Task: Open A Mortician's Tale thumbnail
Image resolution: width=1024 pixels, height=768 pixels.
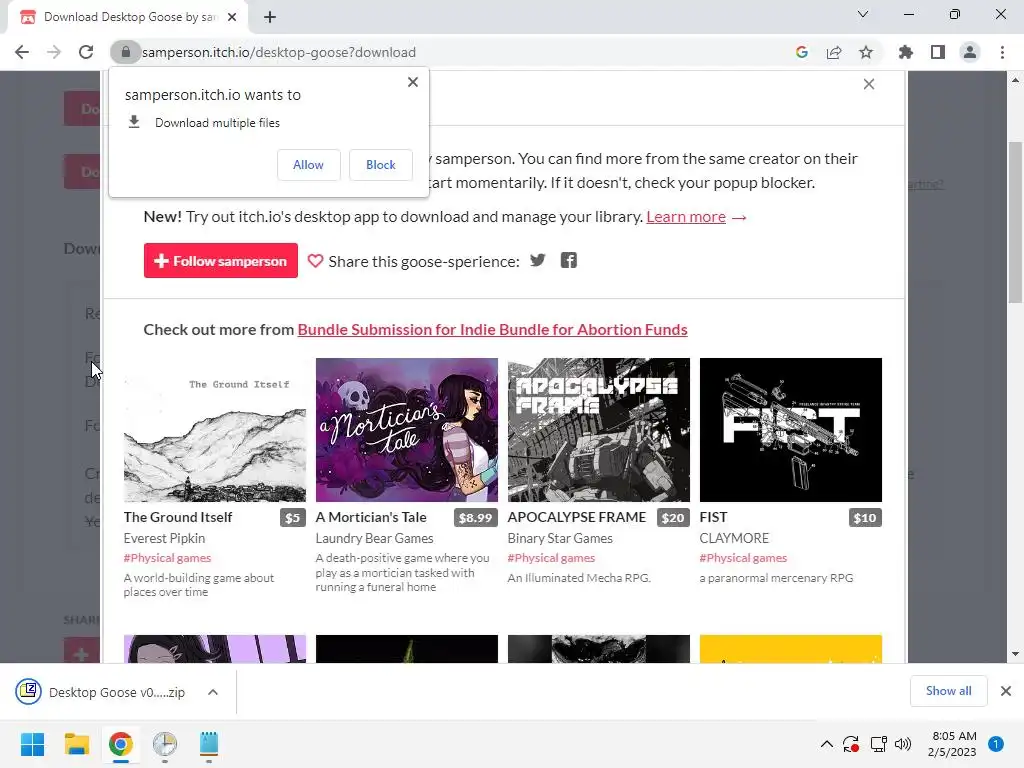Action: (x=407, y=430)
